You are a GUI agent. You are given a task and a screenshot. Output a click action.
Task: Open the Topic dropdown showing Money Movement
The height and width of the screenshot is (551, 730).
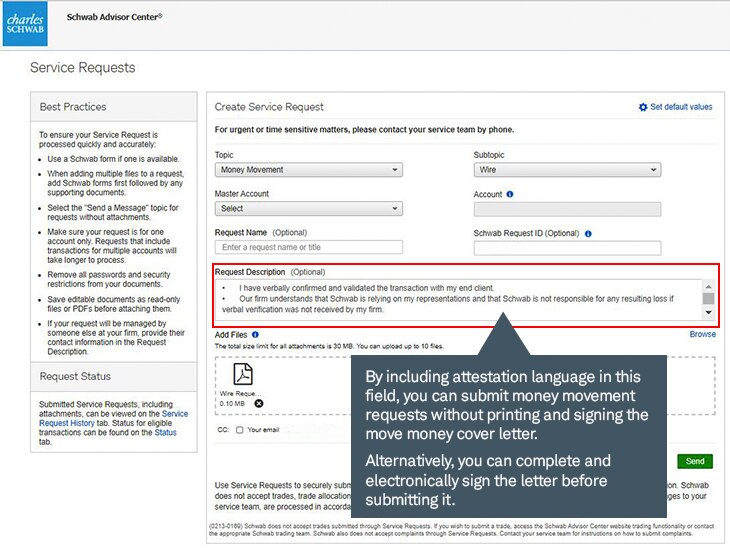pos(309,170)
